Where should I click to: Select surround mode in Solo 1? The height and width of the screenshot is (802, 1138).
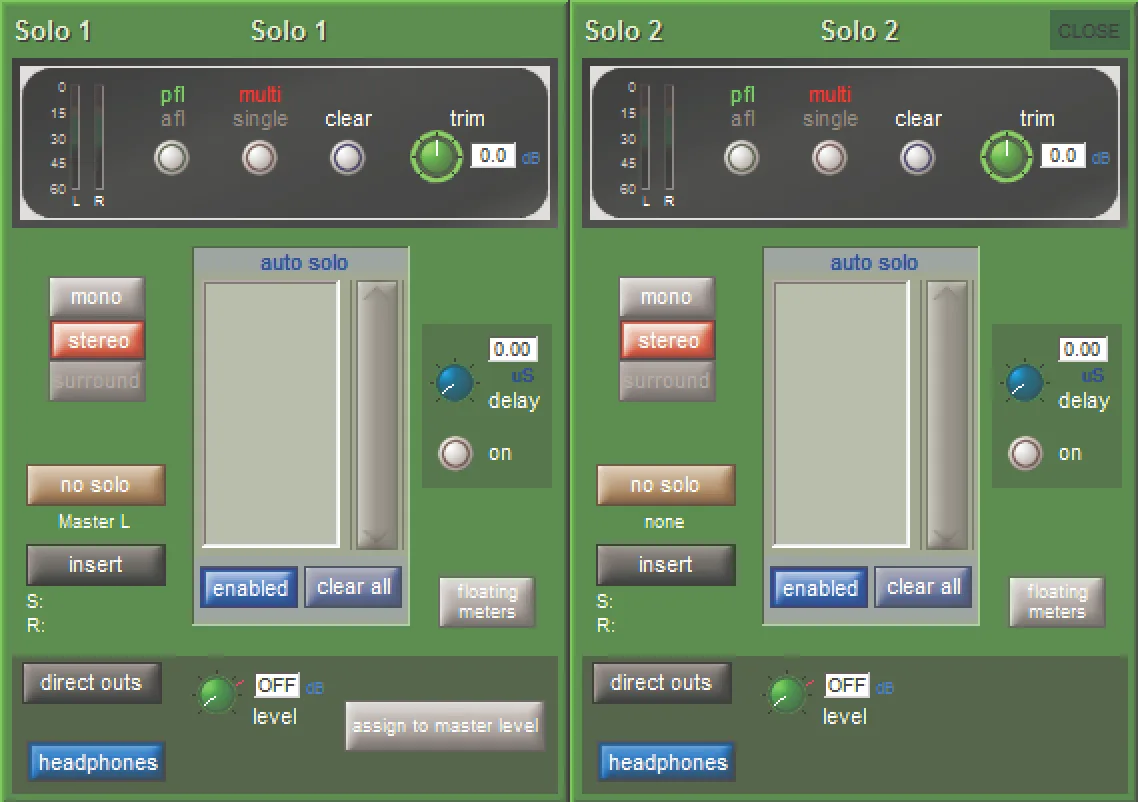coord(97,380)
